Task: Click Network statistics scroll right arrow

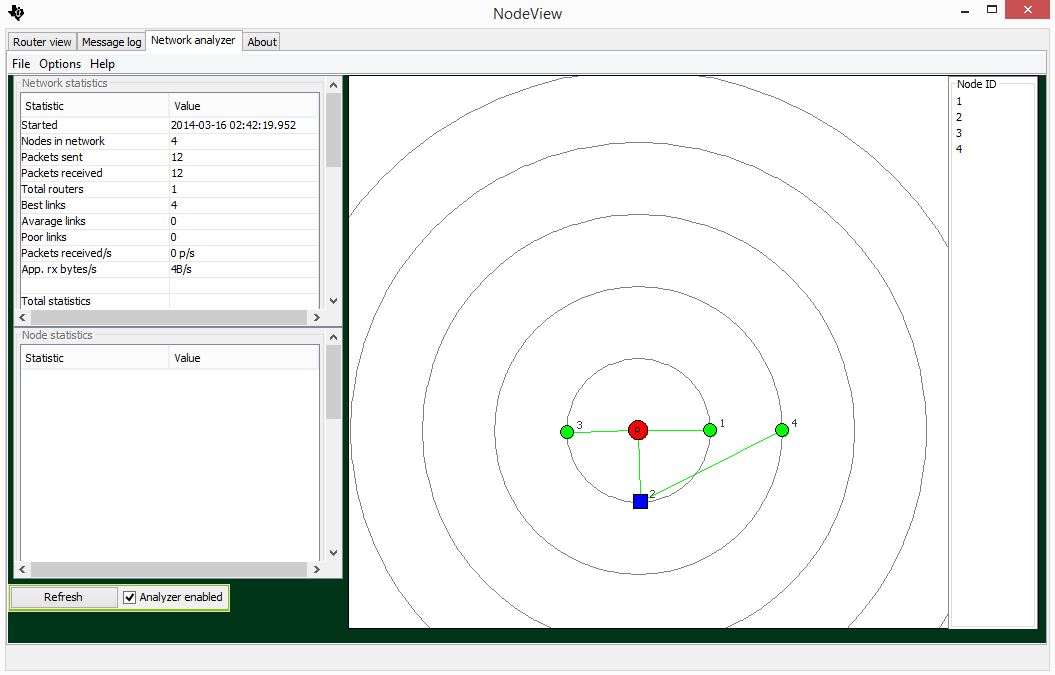Action: (316, 317)
